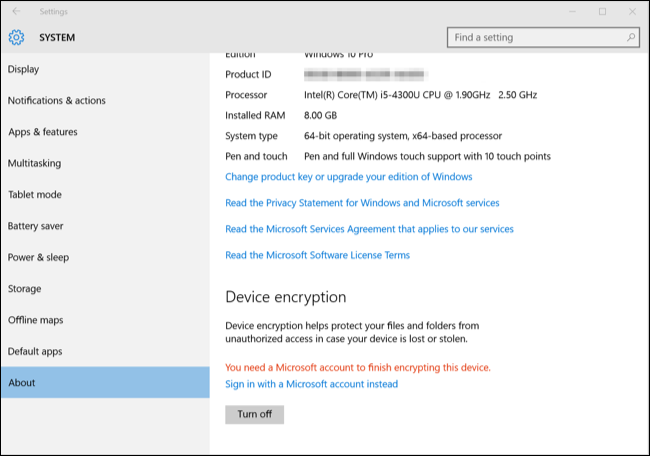Go to Apps & features section
The width and height of the screenshot is (650, 456).
[42, 132]
